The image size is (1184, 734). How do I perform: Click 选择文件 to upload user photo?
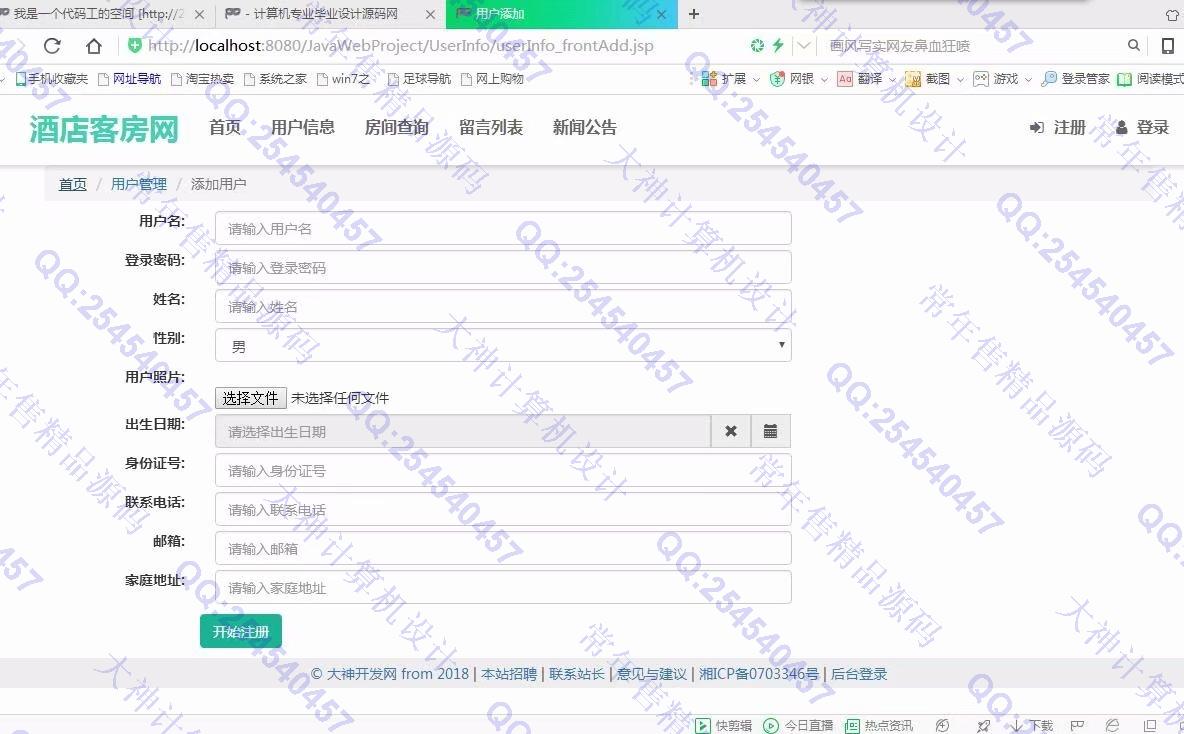(251, 398)
